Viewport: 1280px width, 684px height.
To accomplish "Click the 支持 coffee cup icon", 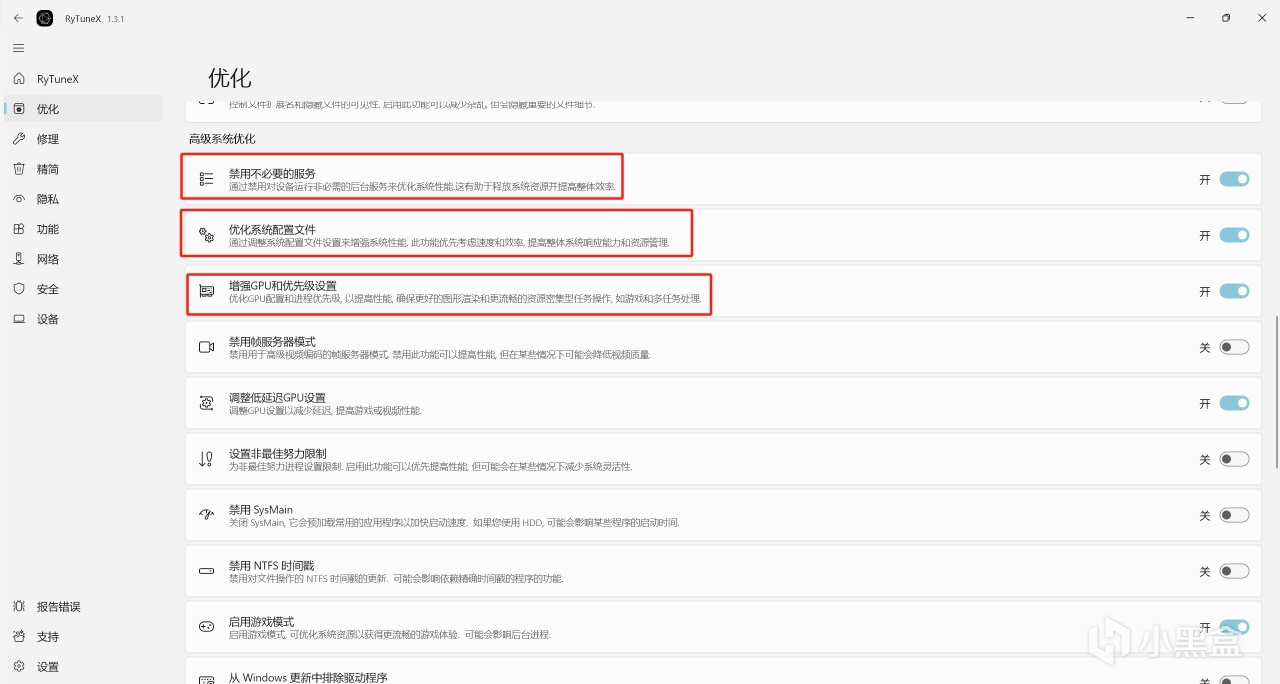I will click(x=19, y=636).
